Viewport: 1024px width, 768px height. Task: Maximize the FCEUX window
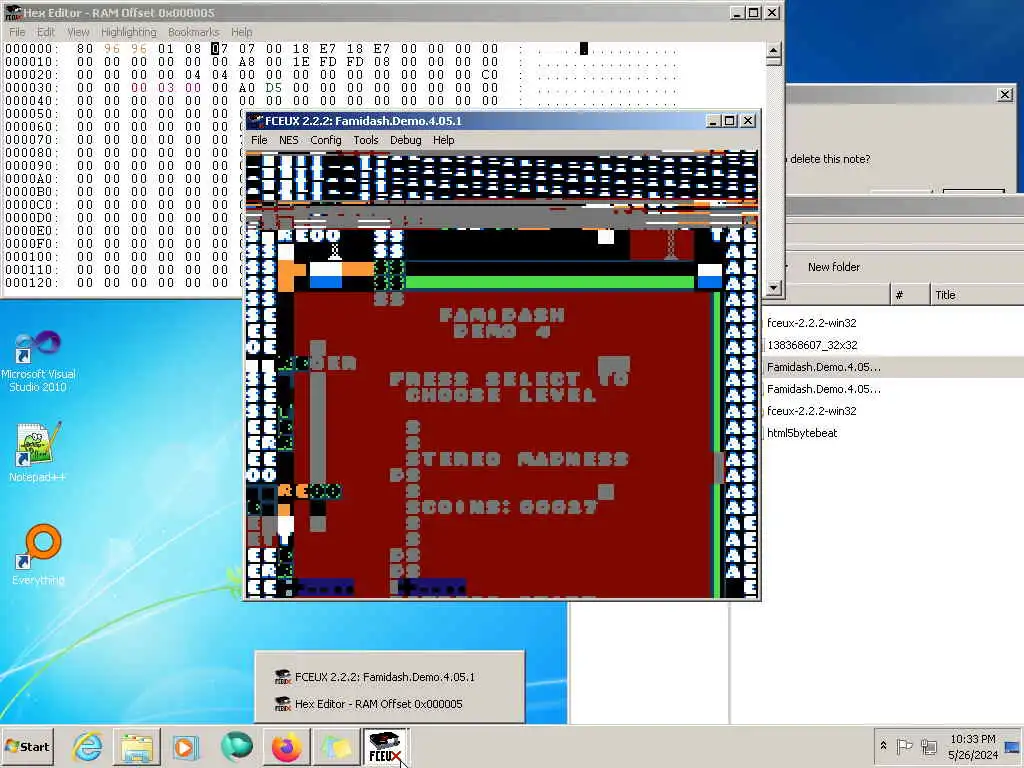point(730,121)
